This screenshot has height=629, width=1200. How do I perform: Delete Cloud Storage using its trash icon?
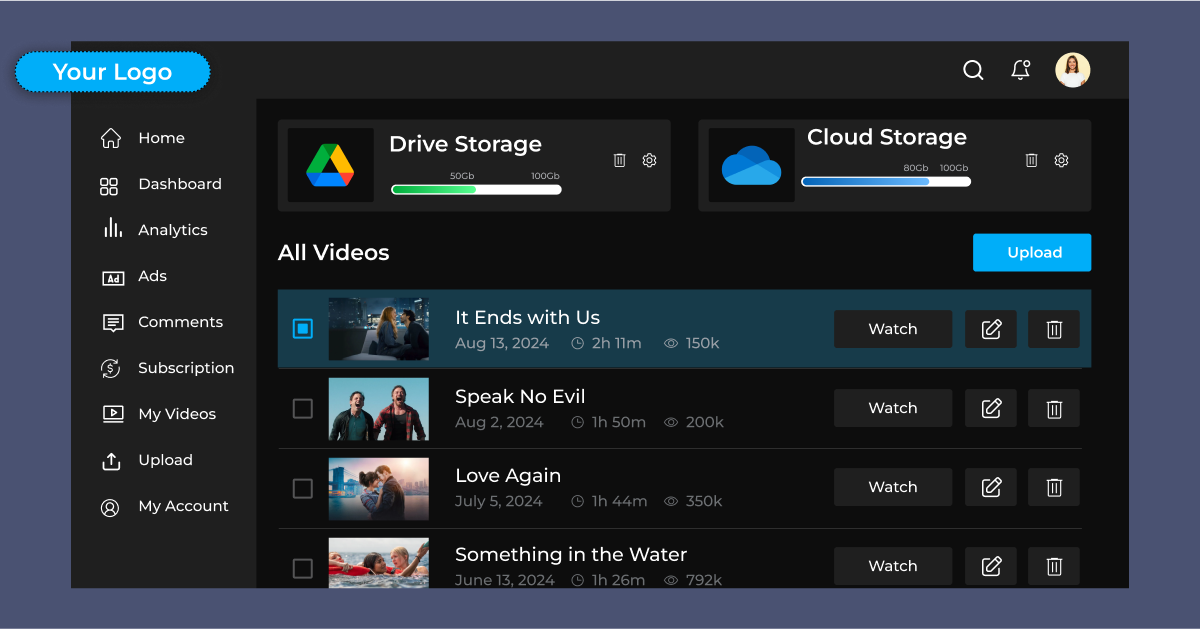click(x=1031, y=160)
